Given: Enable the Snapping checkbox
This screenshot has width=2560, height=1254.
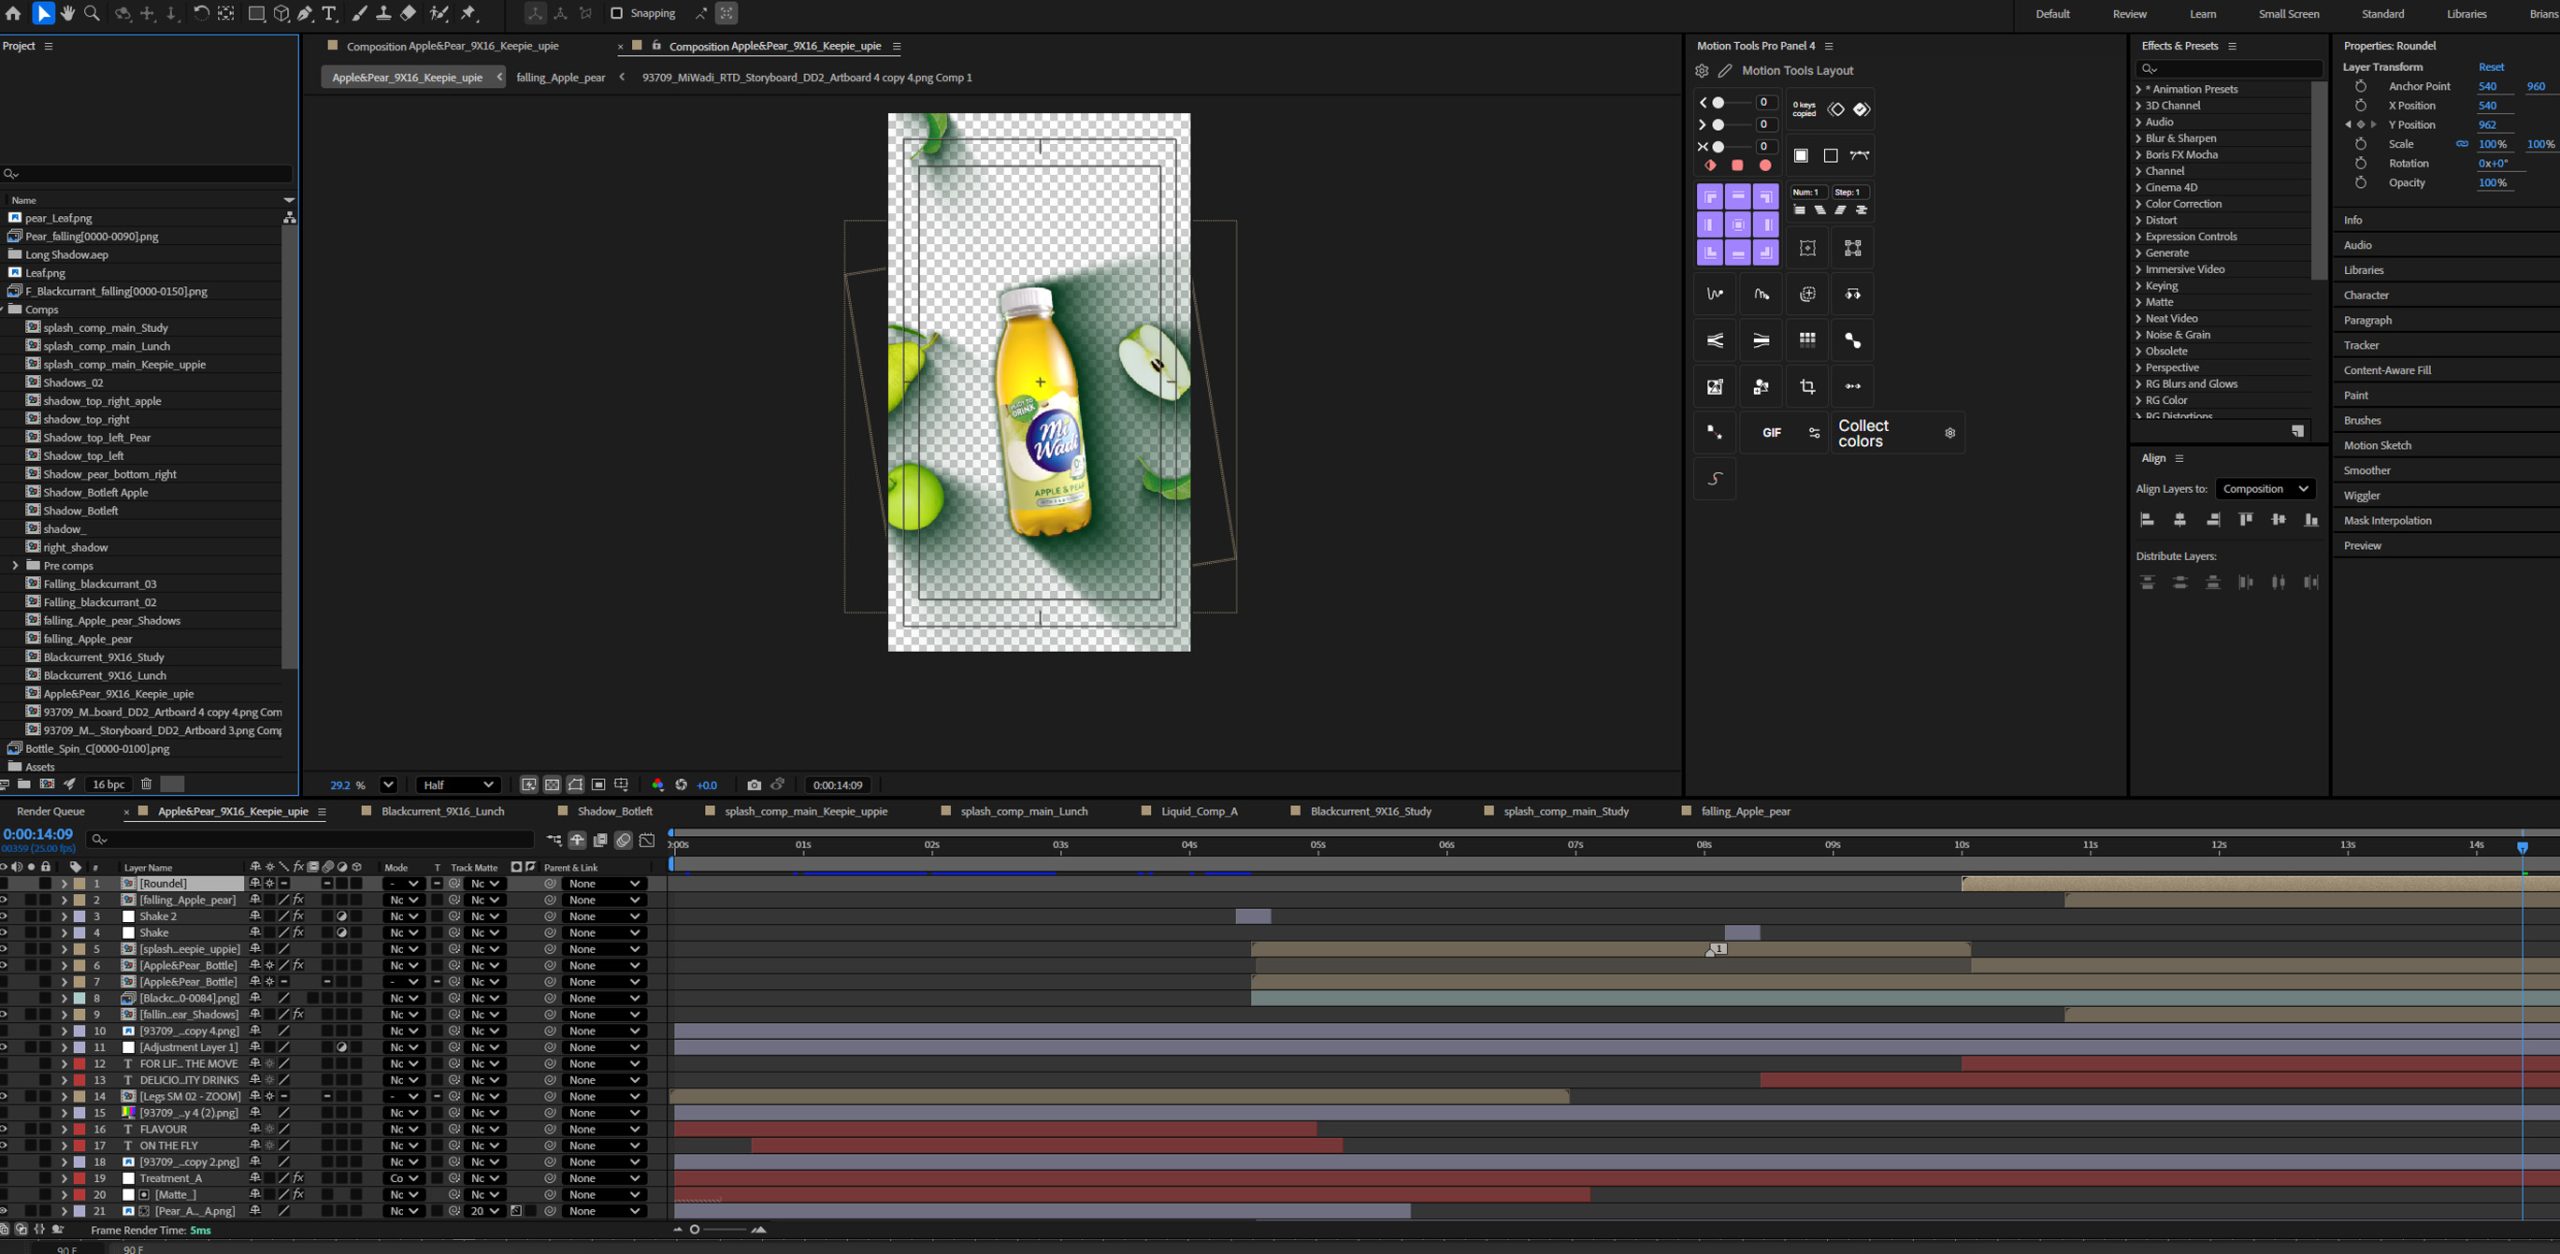Looking at the screenshot, I should click(617, 13).
